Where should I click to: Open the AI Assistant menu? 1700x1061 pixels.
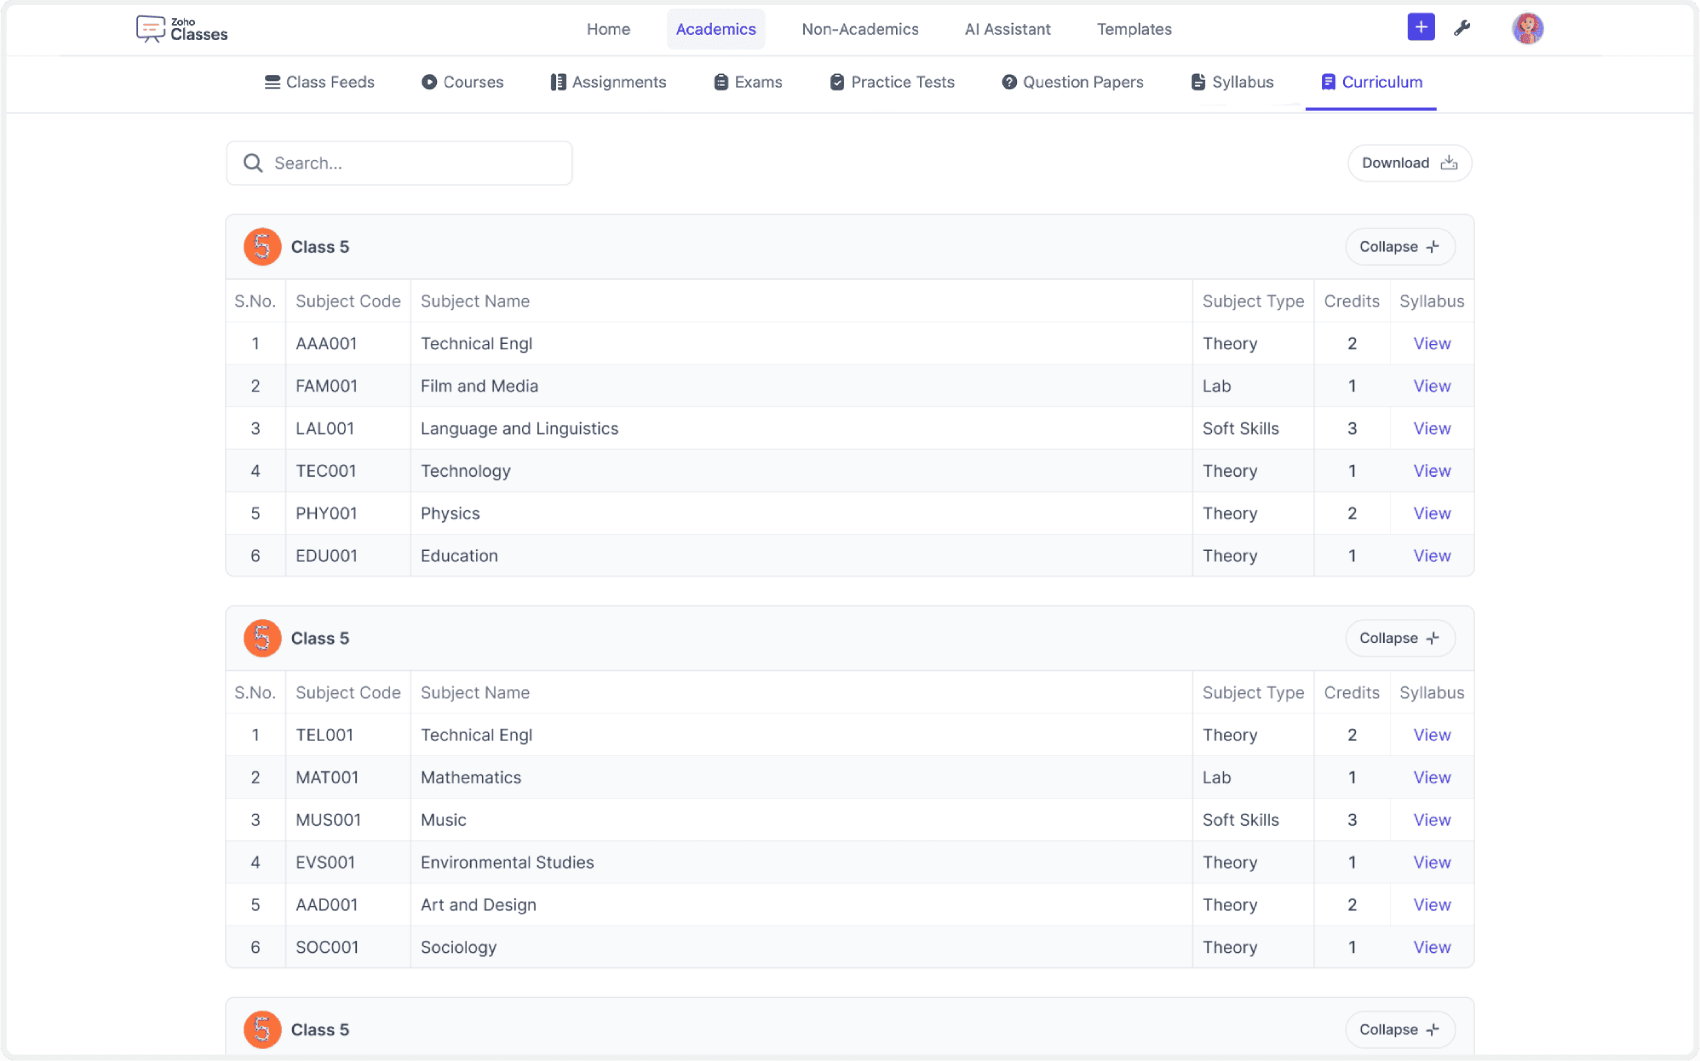1007,29
